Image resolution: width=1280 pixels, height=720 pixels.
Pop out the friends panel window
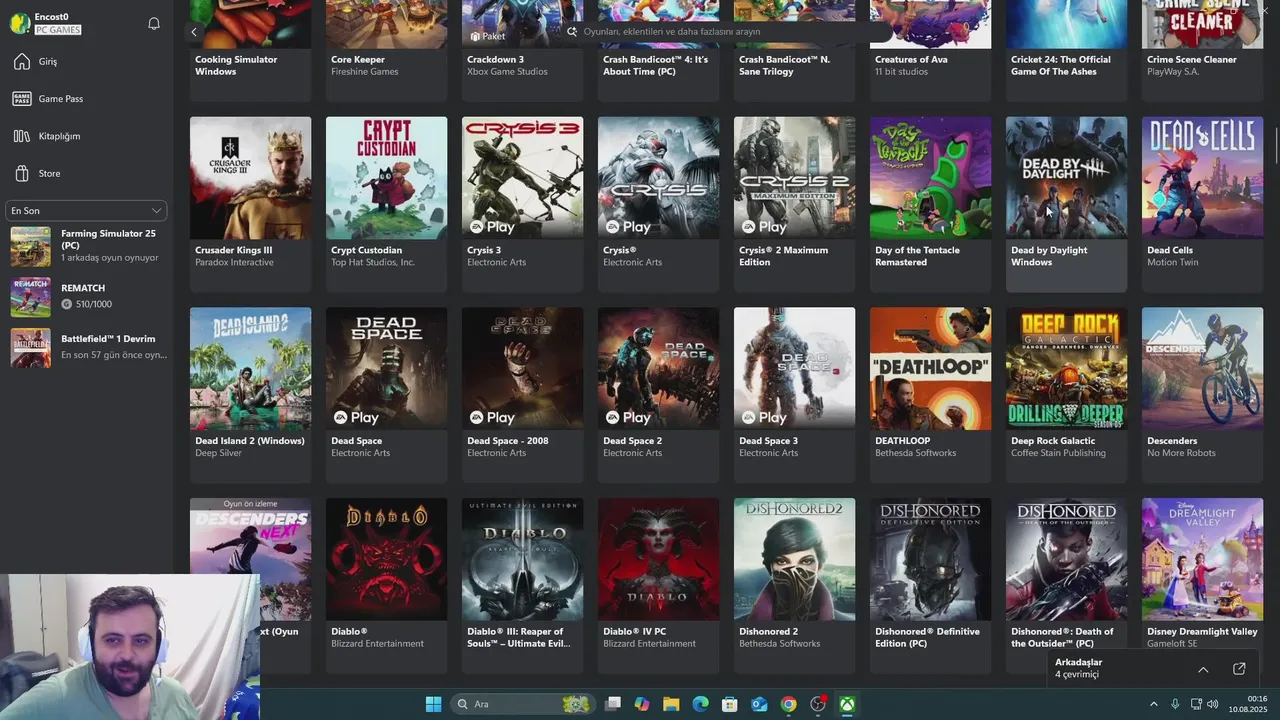pyautogui.click(x=1239, y=669)
